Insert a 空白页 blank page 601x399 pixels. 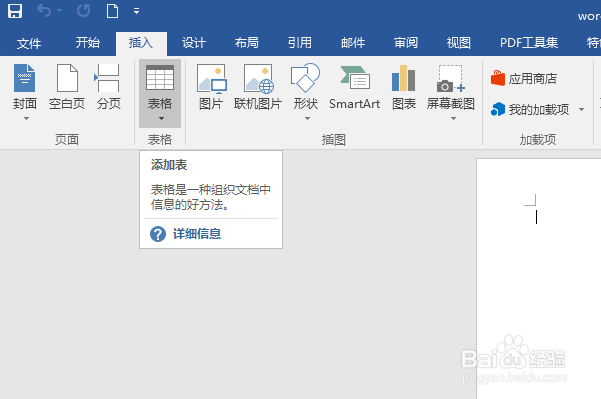[67, 87]
